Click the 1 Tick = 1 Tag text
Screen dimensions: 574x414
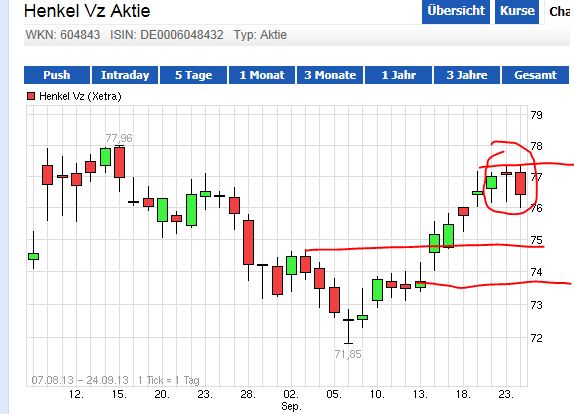168,380
